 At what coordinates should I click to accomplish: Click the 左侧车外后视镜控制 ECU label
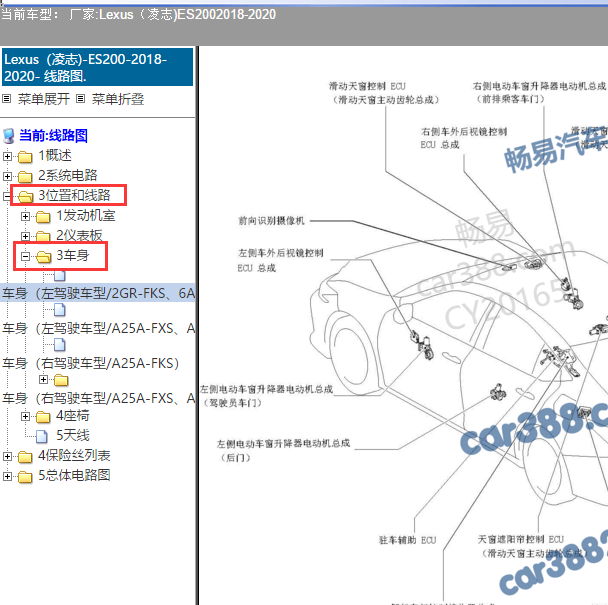click(x=280, y=260)
